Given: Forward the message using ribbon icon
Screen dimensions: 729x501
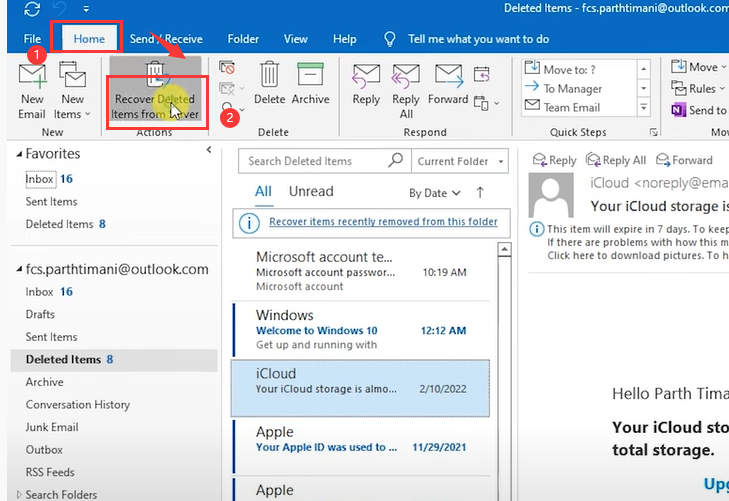Looking at the screenshot, I should click(448, 84).
